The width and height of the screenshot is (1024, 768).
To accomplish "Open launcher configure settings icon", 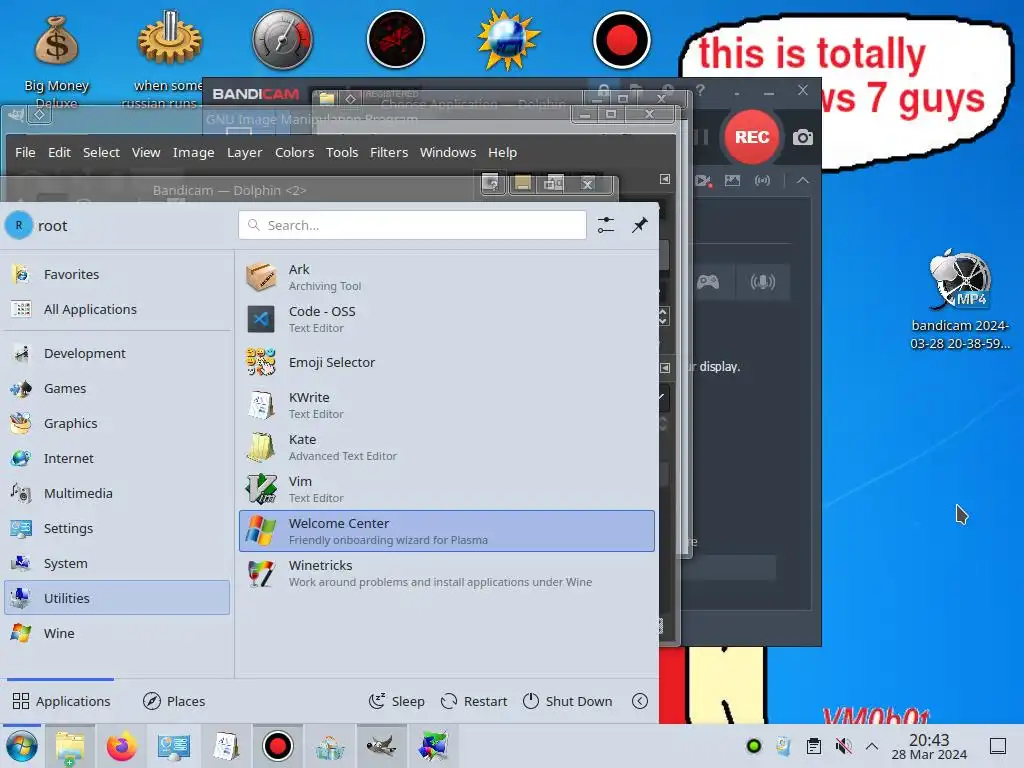I will coord(606,225).
